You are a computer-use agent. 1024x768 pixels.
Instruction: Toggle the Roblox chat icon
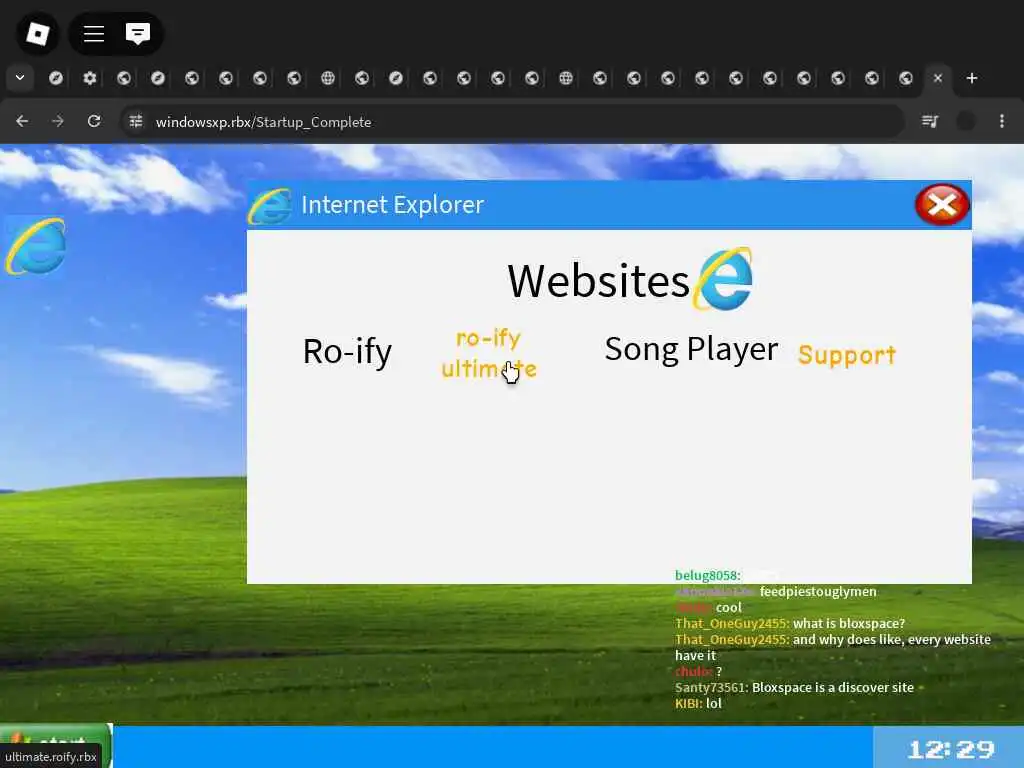[x=138, y=33]
